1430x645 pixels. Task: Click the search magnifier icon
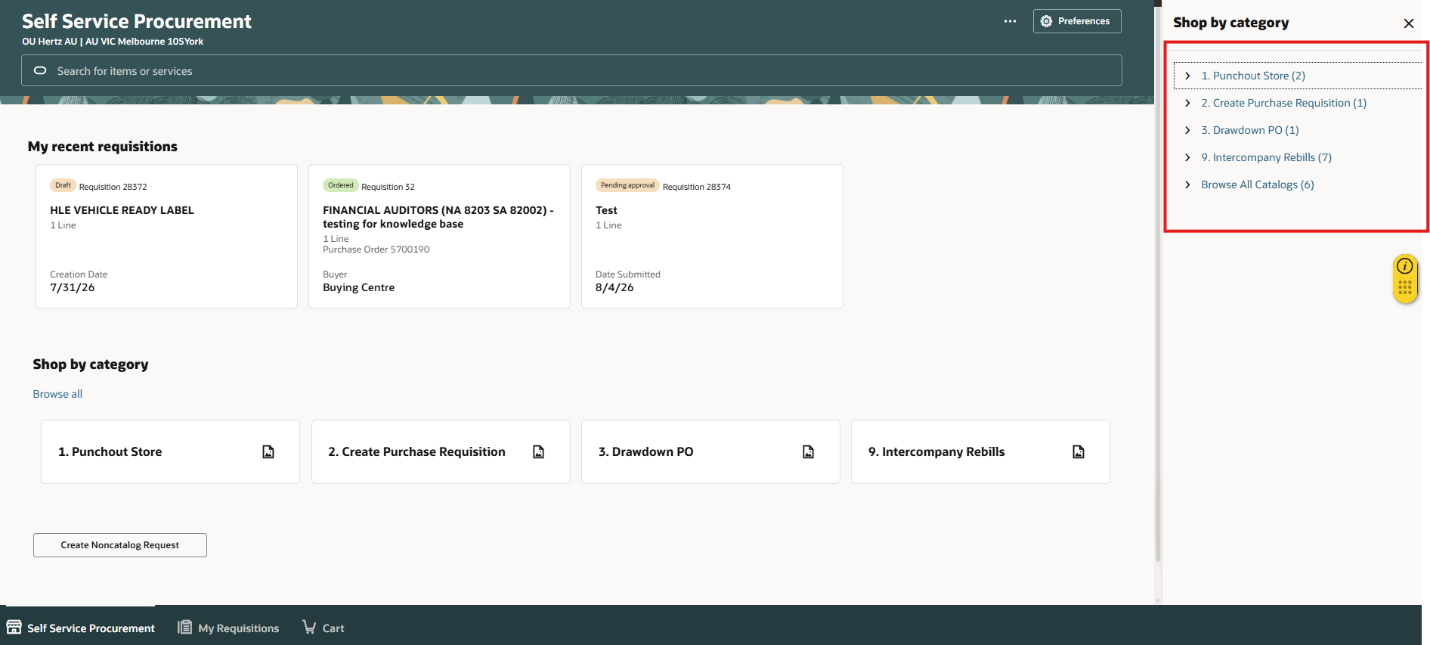pyautogui.click(x=41, y=71)
